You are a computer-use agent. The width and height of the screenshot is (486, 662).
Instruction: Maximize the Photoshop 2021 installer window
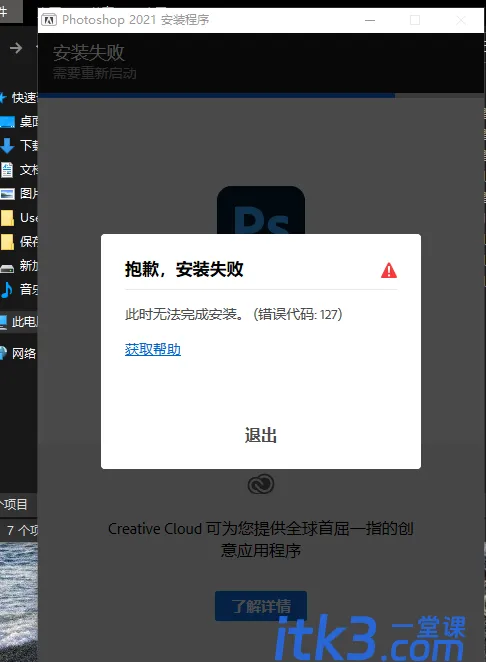click(x=415, y=20)
